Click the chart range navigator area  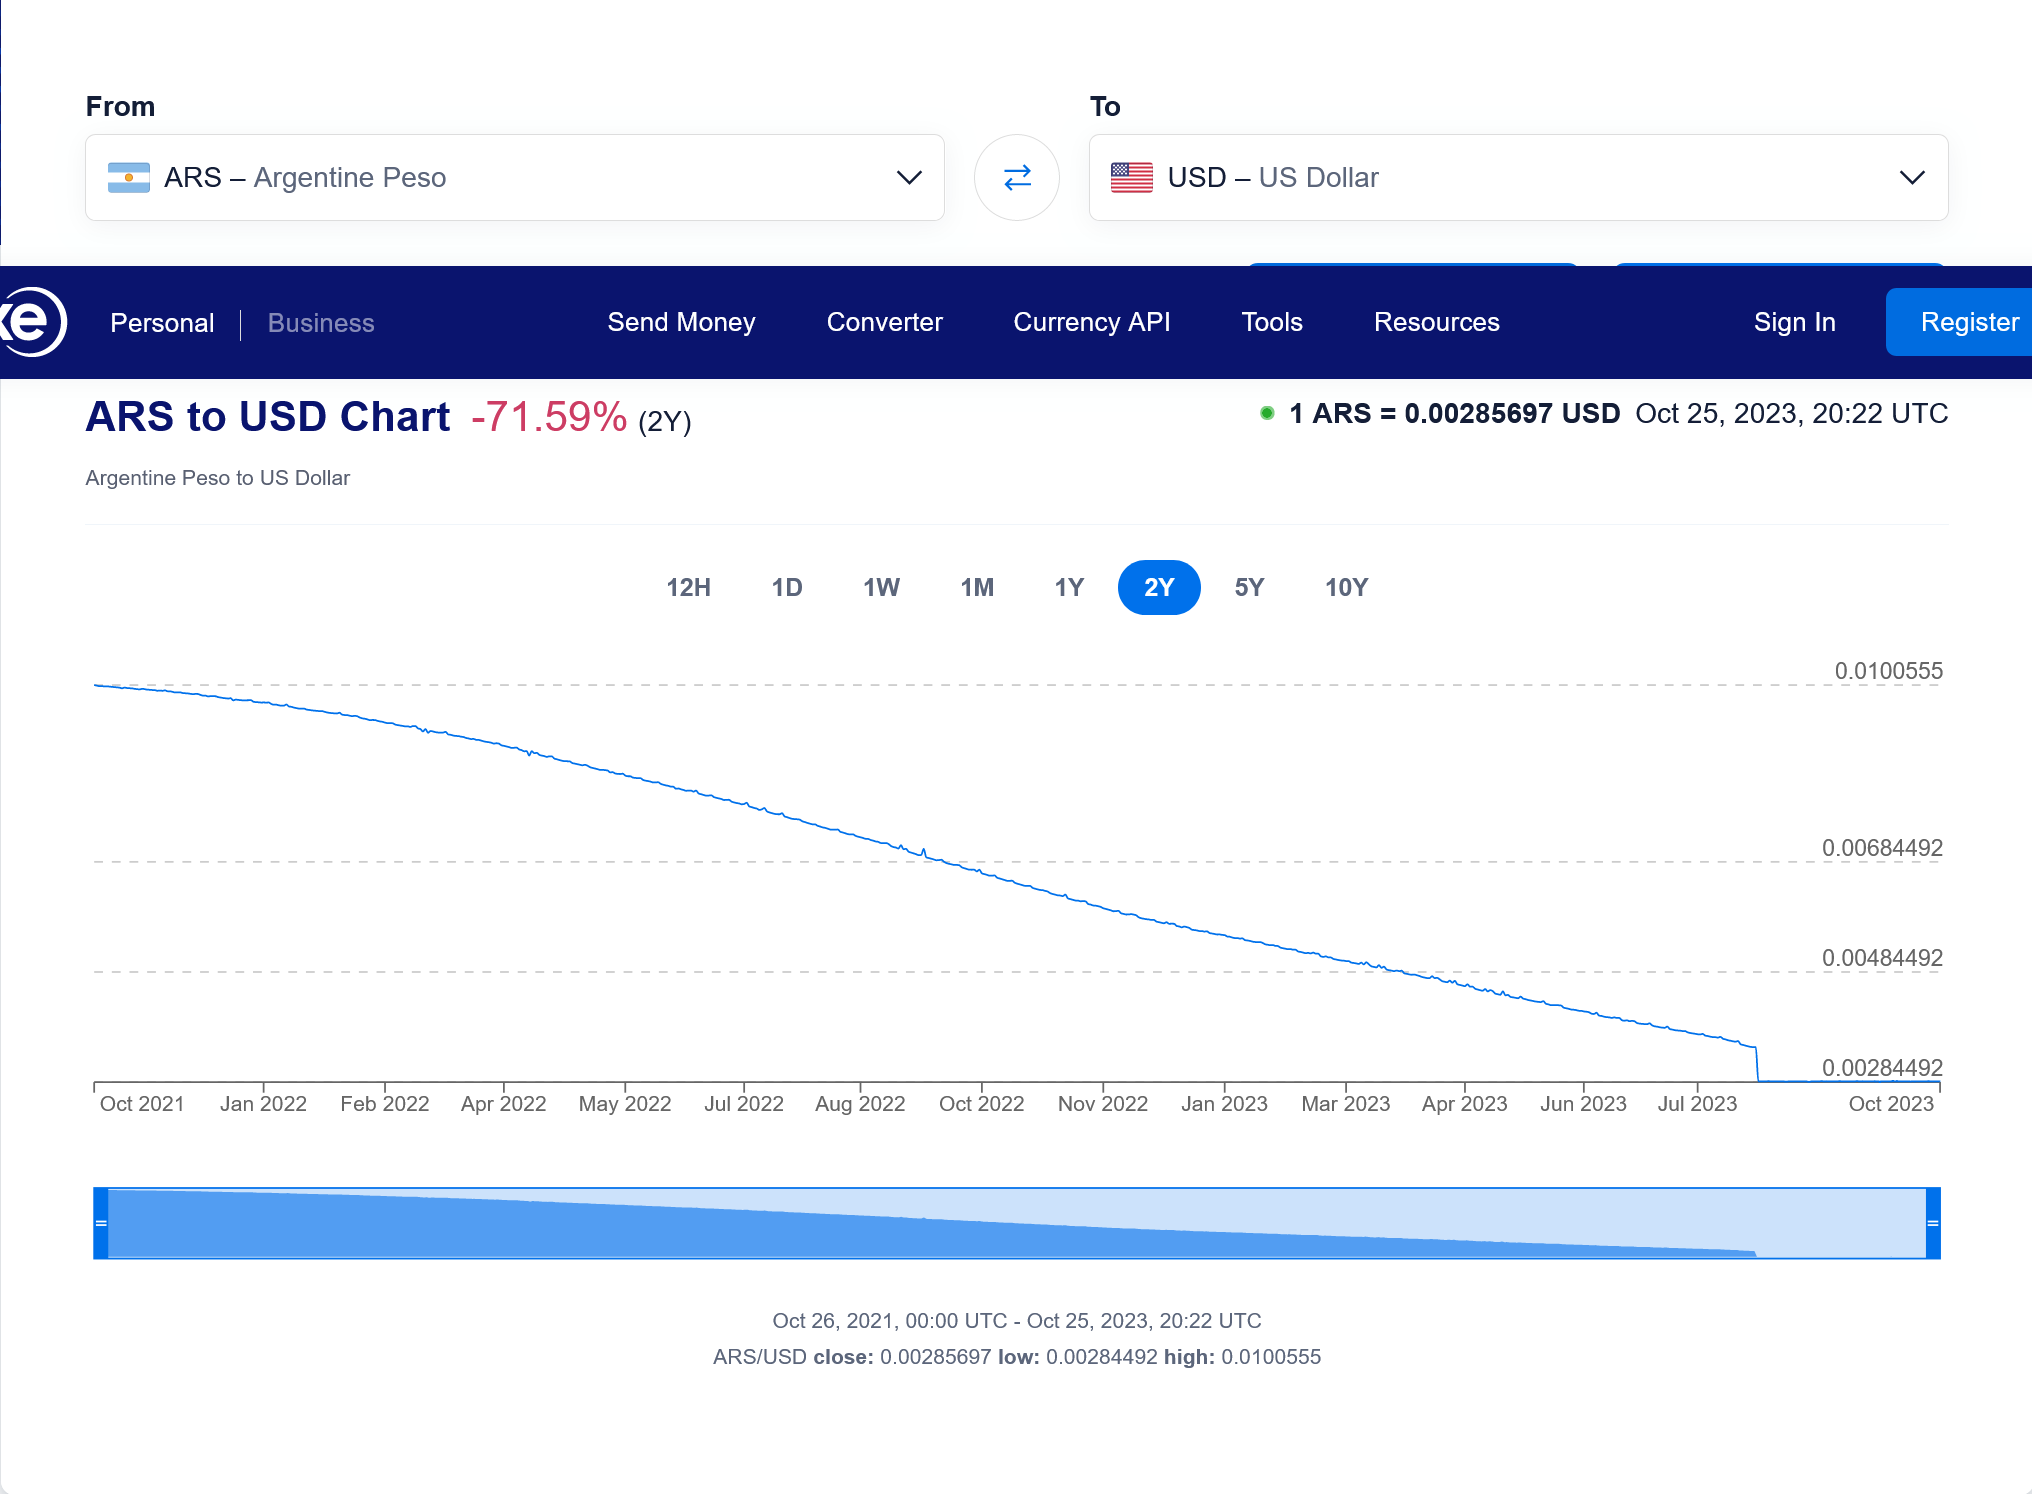click(x=1017, y=1223)
